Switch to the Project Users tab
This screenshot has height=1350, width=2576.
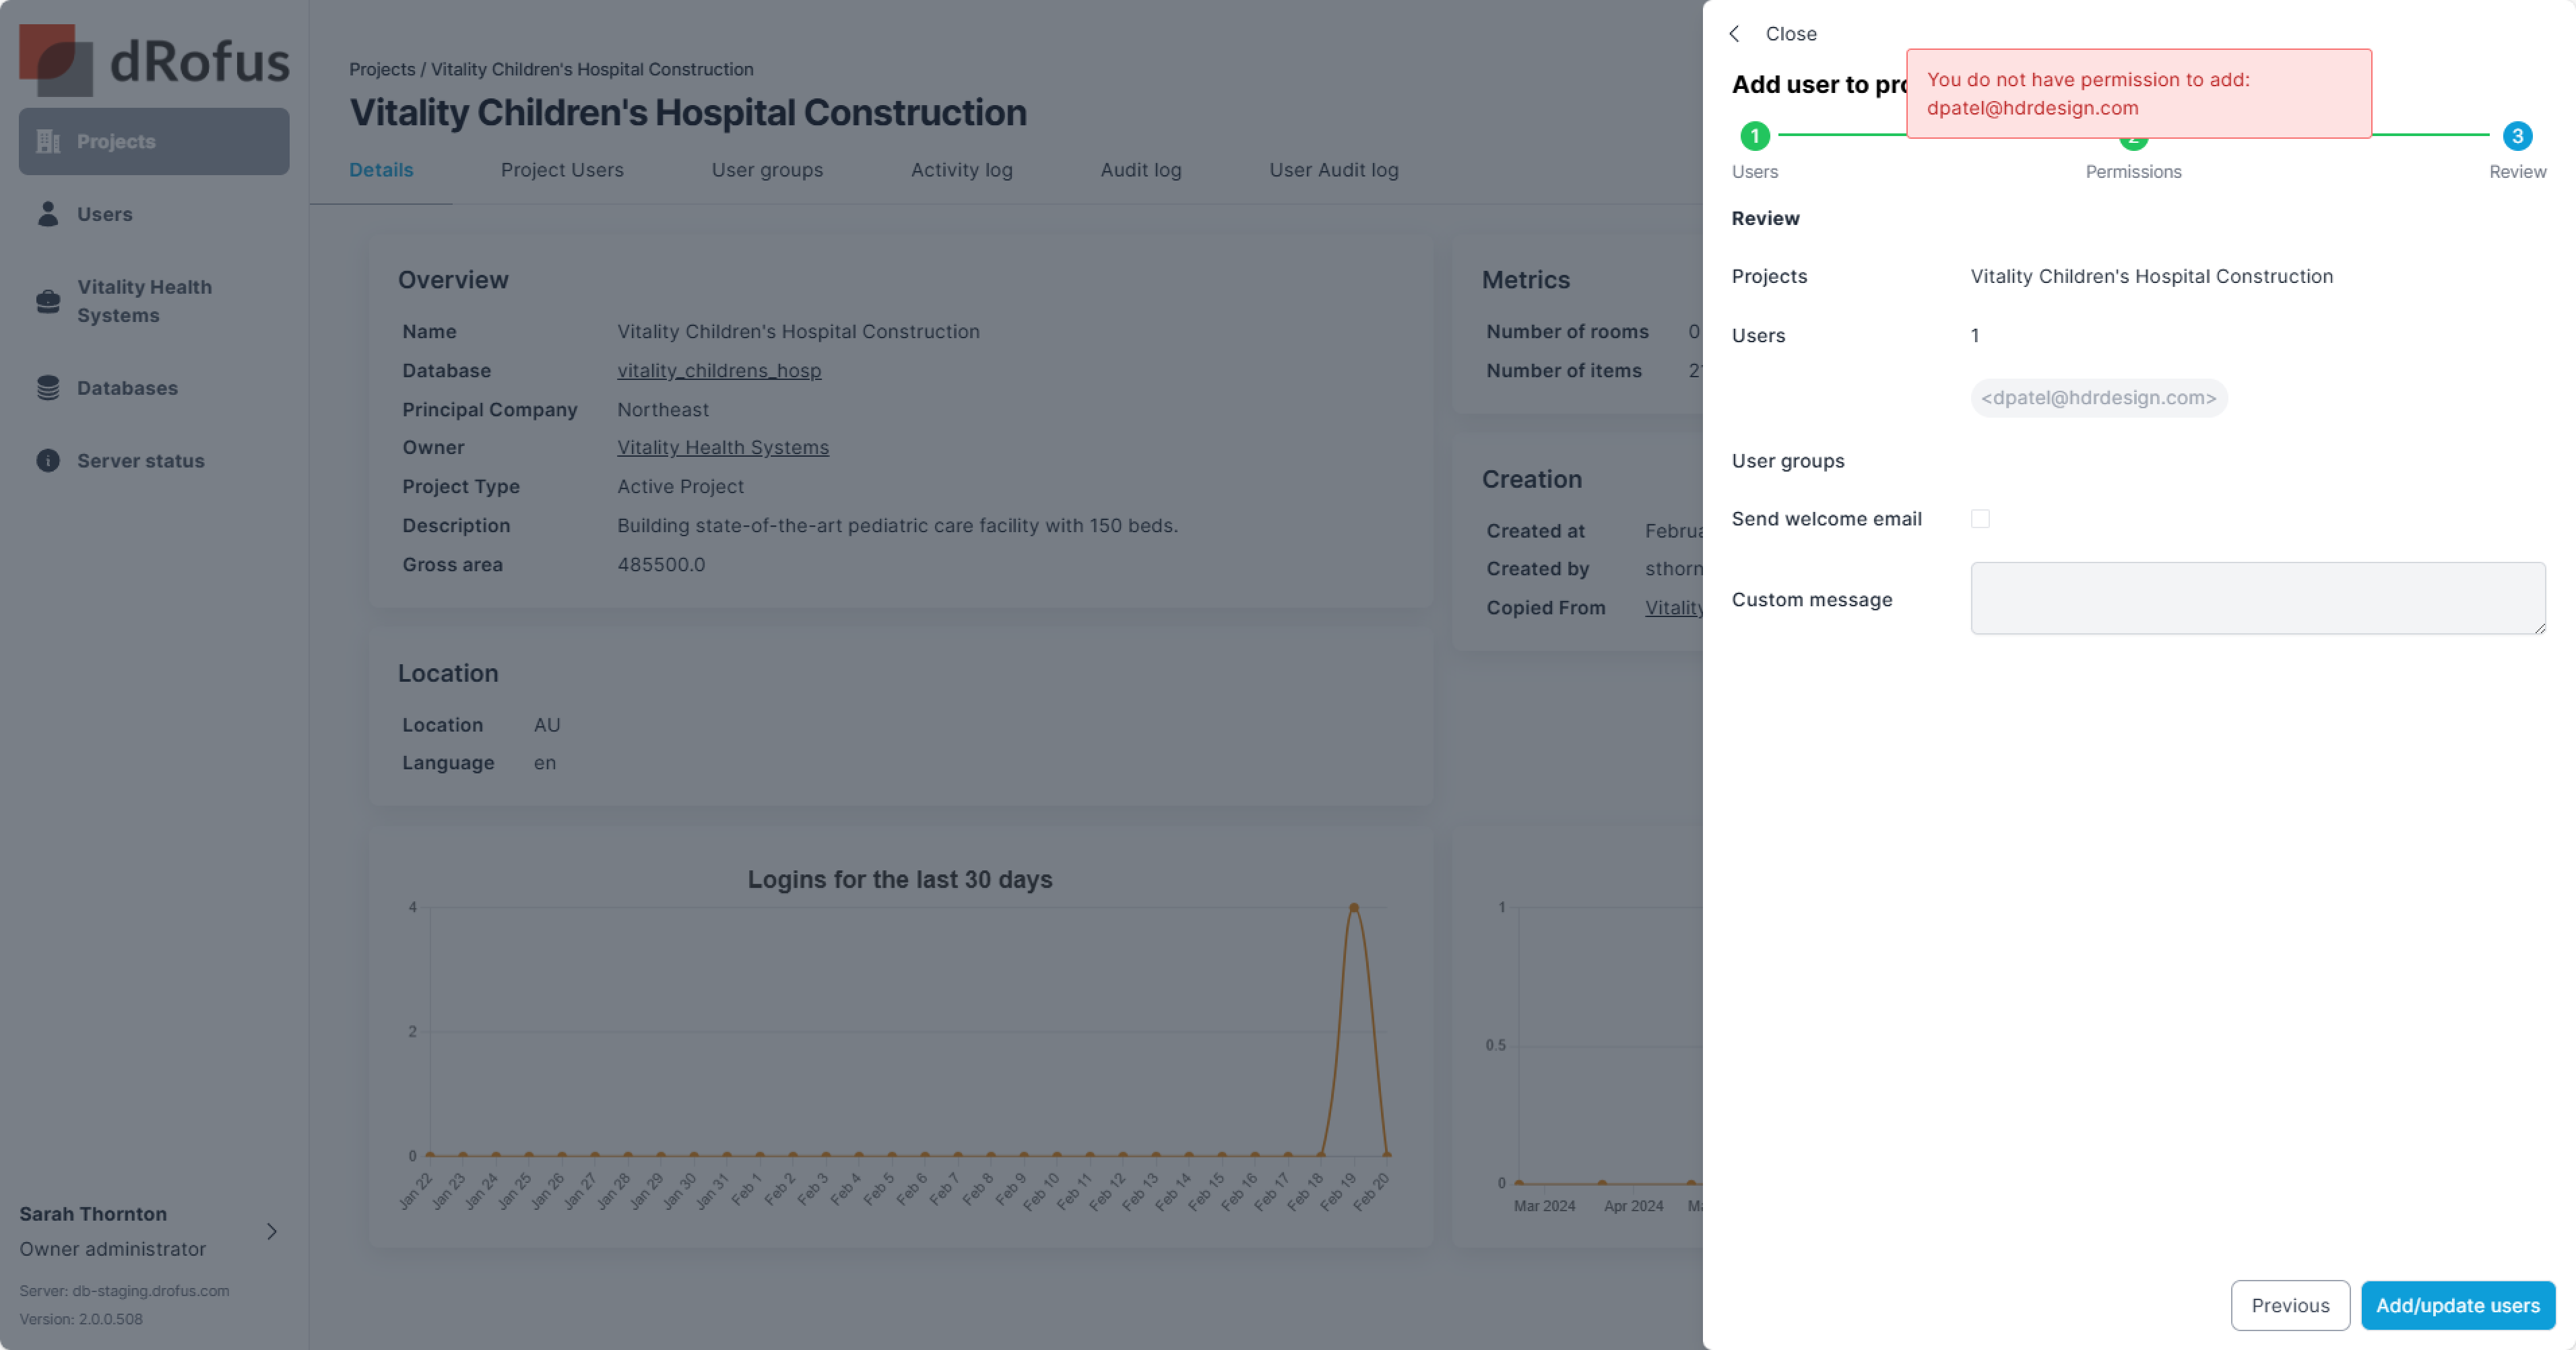[x=562, y=170]
